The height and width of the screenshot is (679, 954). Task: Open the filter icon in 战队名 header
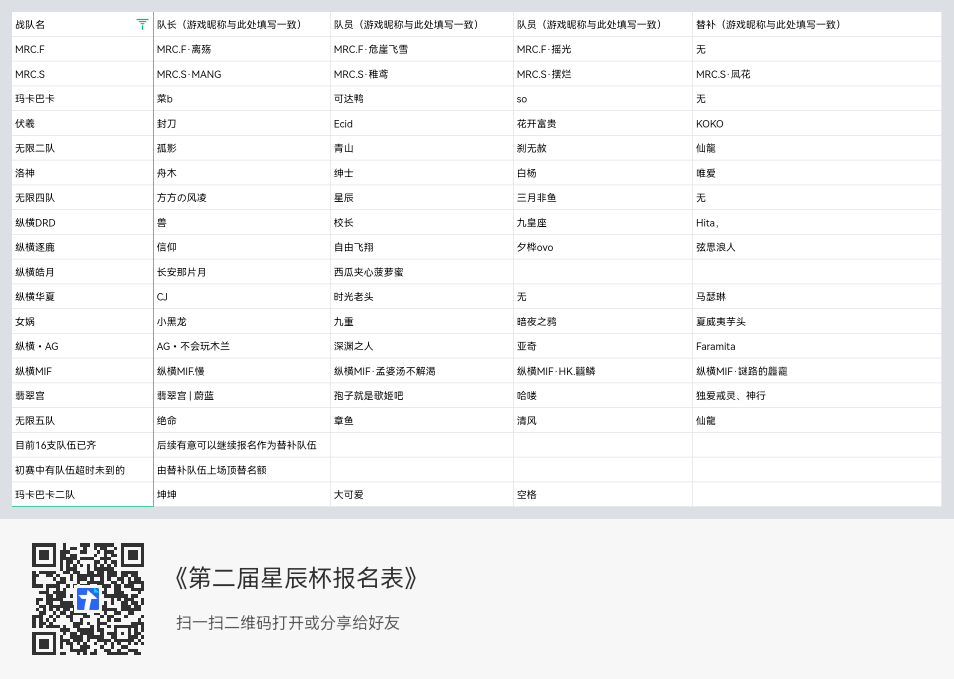[x=142, y=24]
